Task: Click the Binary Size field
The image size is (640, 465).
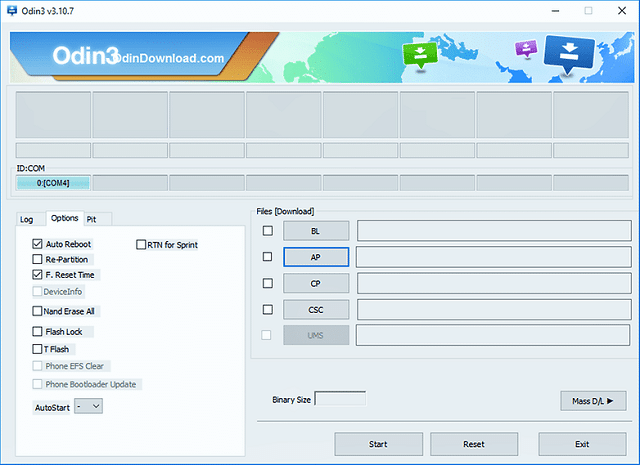Action: [x=340, y=399]
